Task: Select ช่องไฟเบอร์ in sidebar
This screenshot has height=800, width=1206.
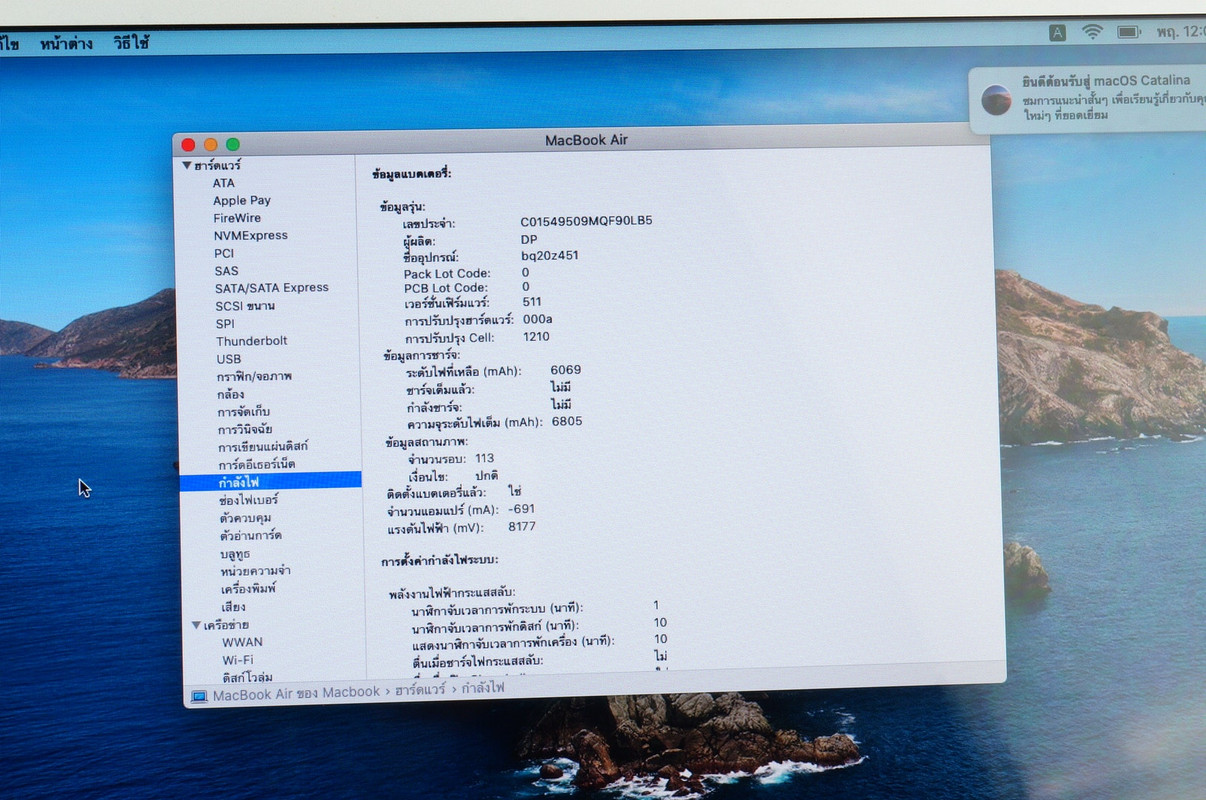Action: (248, 499)
